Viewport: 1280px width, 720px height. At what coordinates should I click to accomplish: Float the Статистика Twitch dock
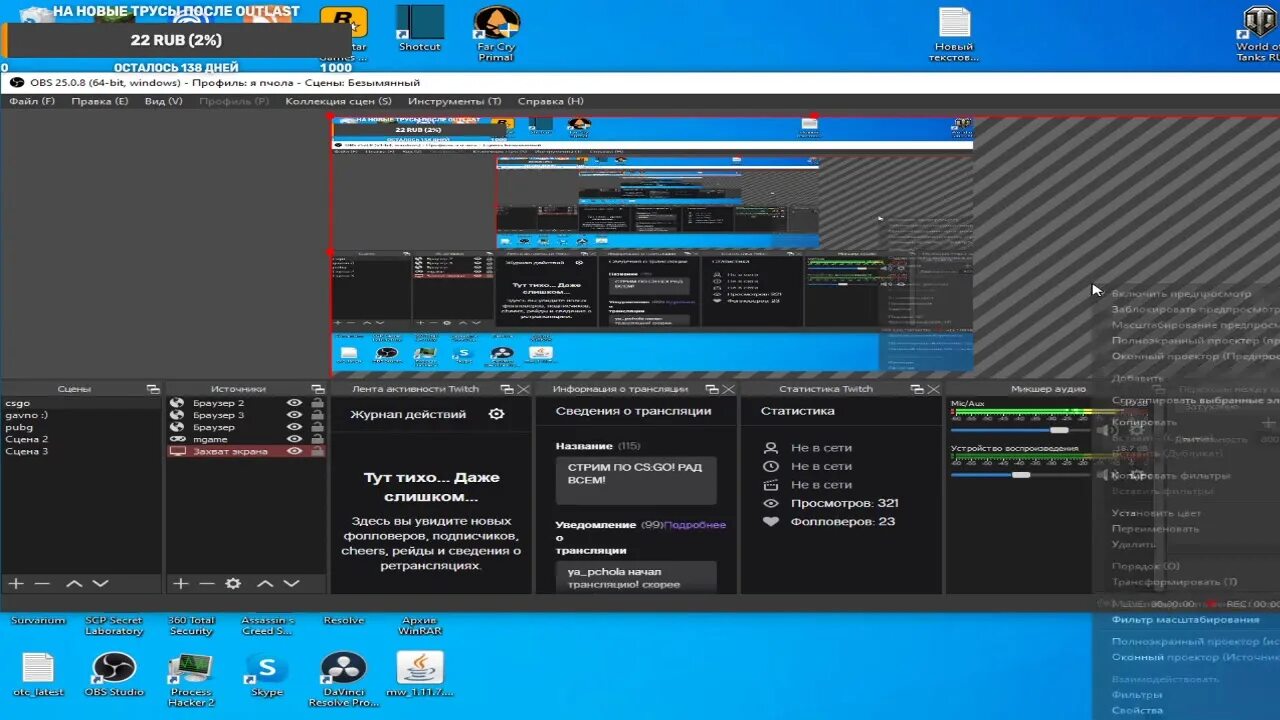917,389
